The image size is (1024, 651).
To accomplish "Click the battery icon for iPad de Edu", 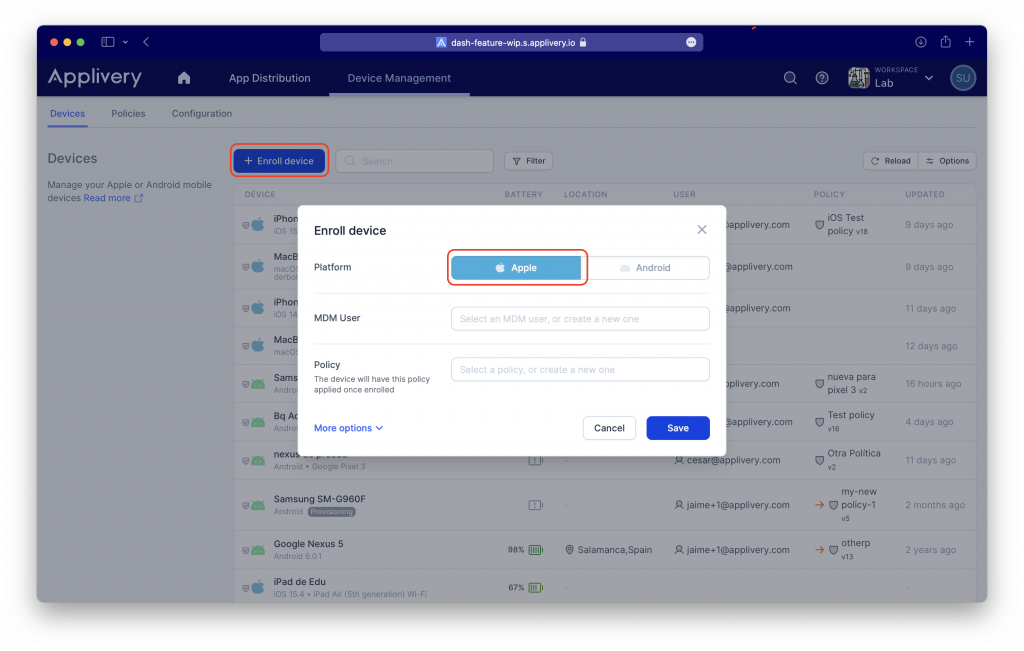I will coord(536,588).
